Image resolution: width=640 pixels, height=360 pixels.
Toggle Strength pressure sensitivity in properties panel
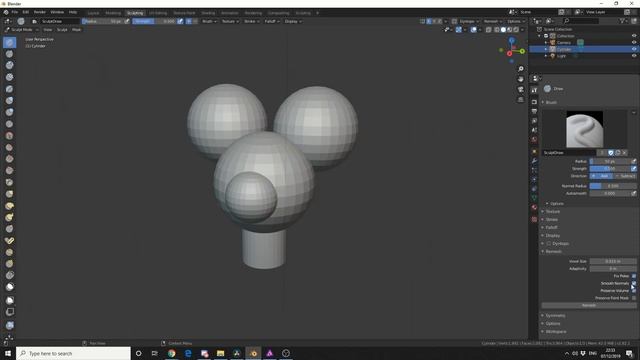(633, 169)
